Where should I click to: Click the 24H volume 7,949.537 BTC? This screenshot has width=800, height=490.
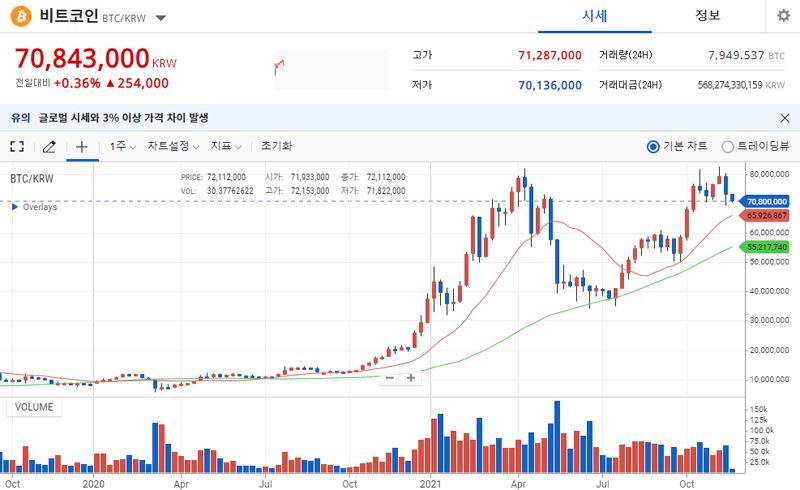(x=746, y=55)
